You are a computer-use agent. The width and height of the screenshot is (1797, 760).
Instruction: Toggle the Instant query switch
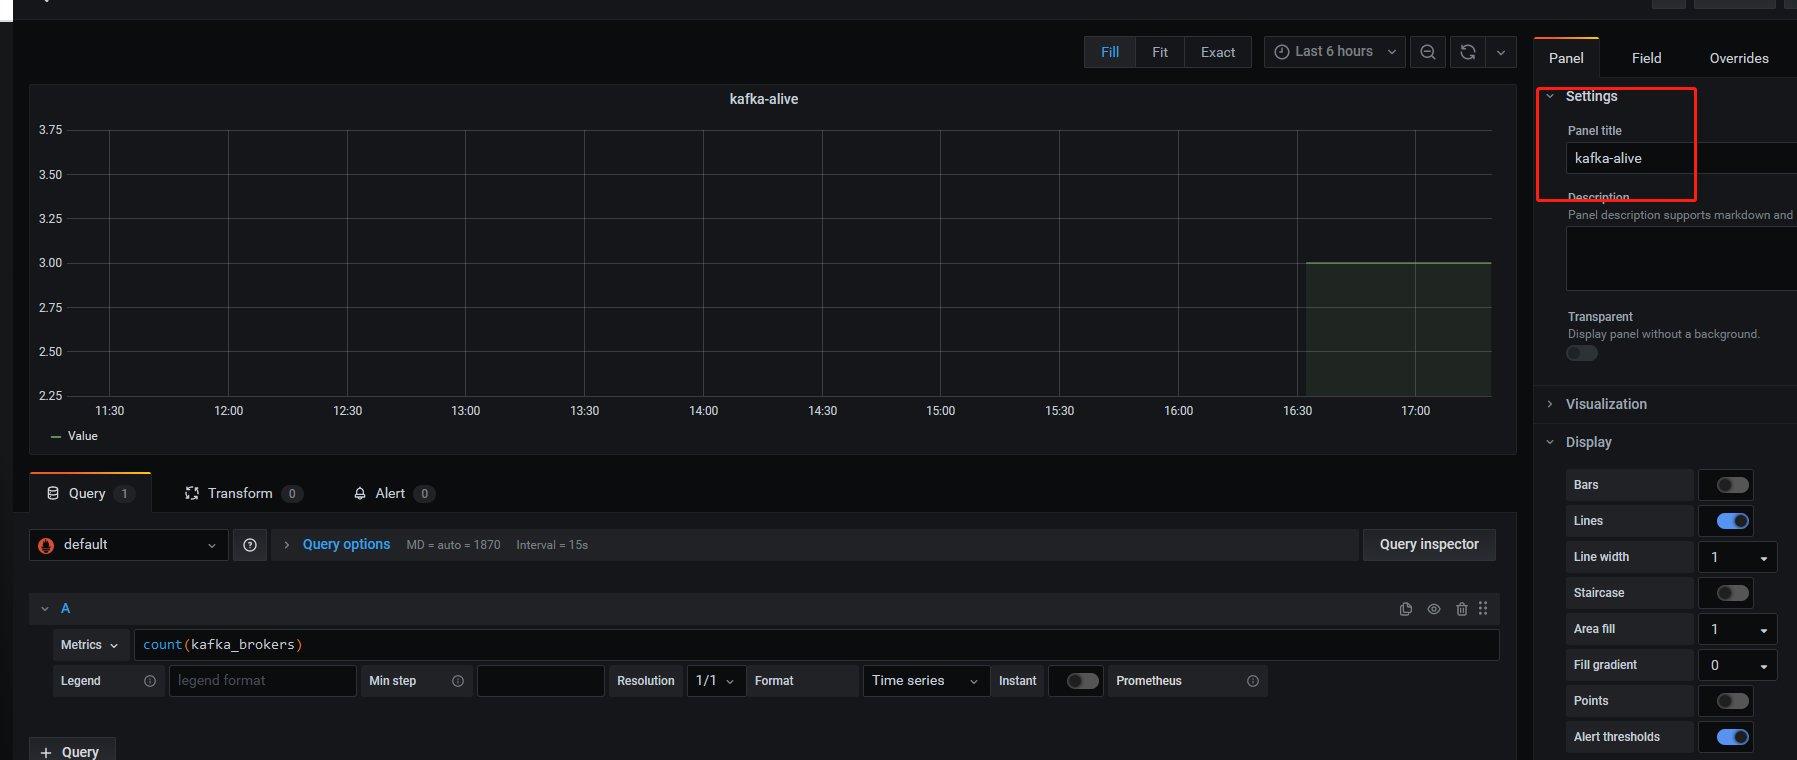point(1082,681)
